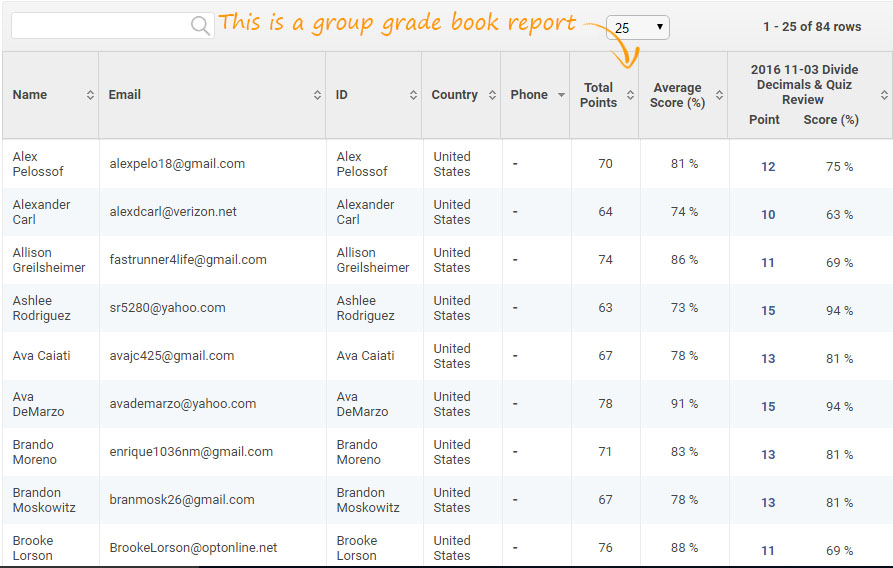This screenshot has width=893, height=568.
Task: Open email alexpelo18@gmail.com
Action: coord(177,164)
